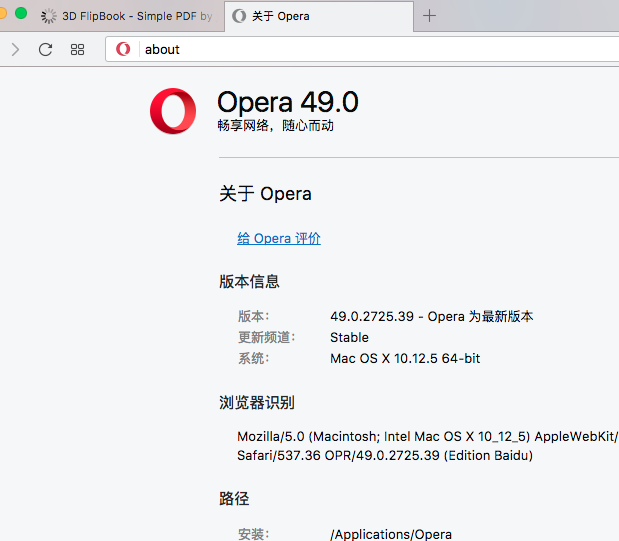Click the 版本: label
The height and width of the screenshot is (541, 619).
(x=253, y=316)
